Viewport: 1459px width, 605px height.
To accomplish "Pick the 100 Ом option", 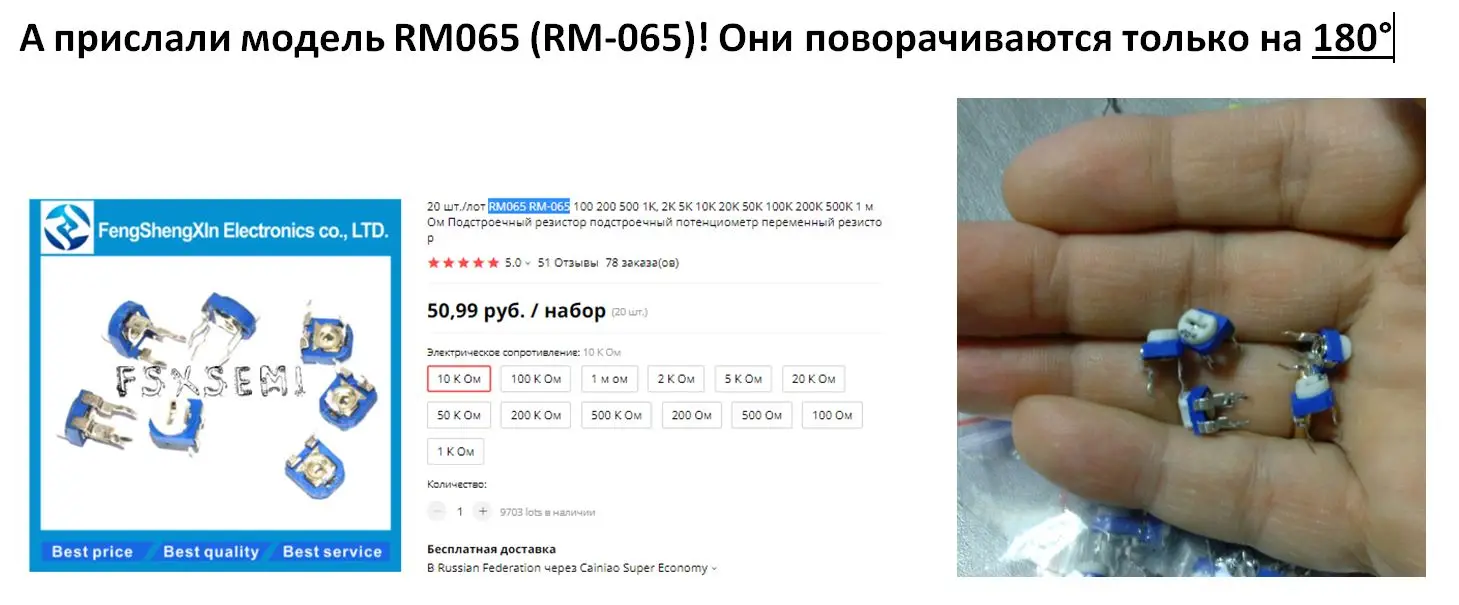I will (x=832, y=415).
